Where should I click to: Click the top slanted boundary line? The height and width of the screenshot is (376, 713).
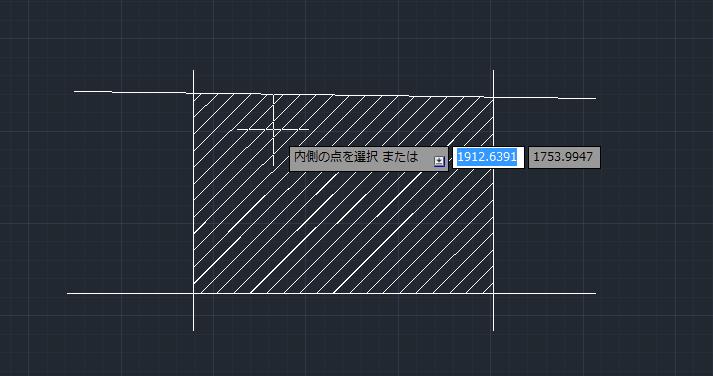click(335, 95)
